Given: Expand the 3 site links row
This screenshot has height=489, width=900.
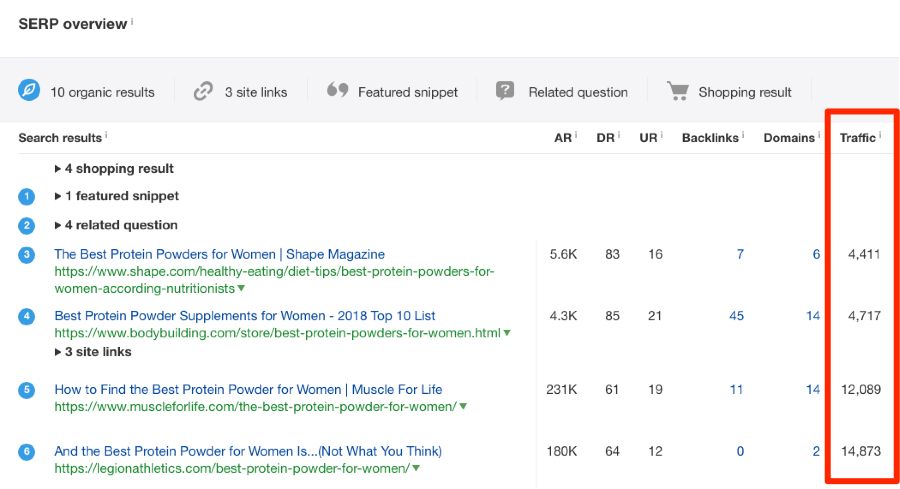Looking at the screenshot, I should pos(93,352).
